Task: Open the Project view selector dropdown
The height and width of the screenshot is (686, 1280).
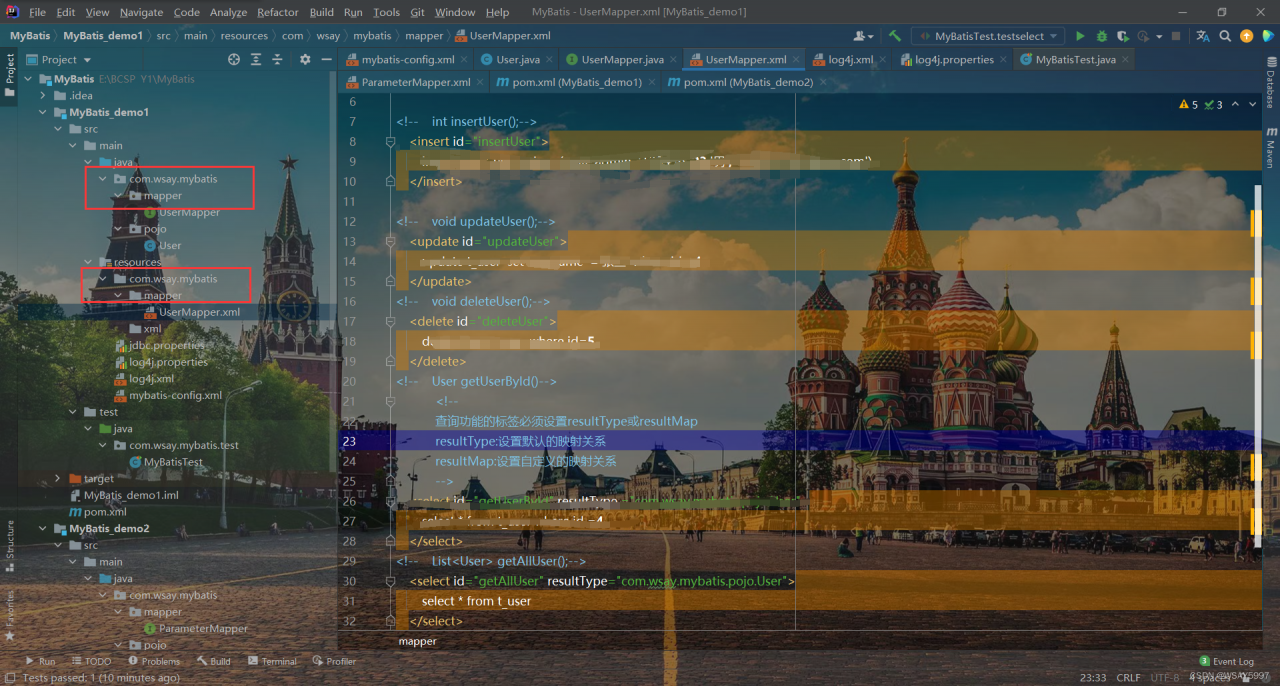Action: (60, 59)
